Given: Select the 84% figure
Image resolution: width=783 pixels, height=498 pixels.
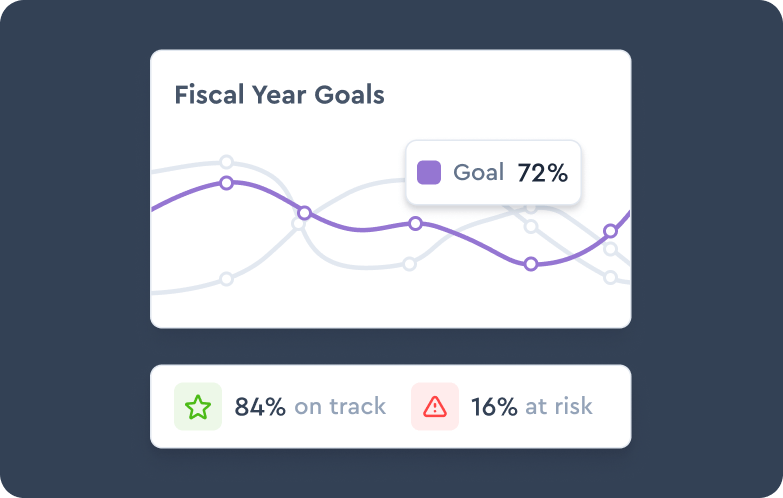Looking at the screenshot, I should point(260,407).
